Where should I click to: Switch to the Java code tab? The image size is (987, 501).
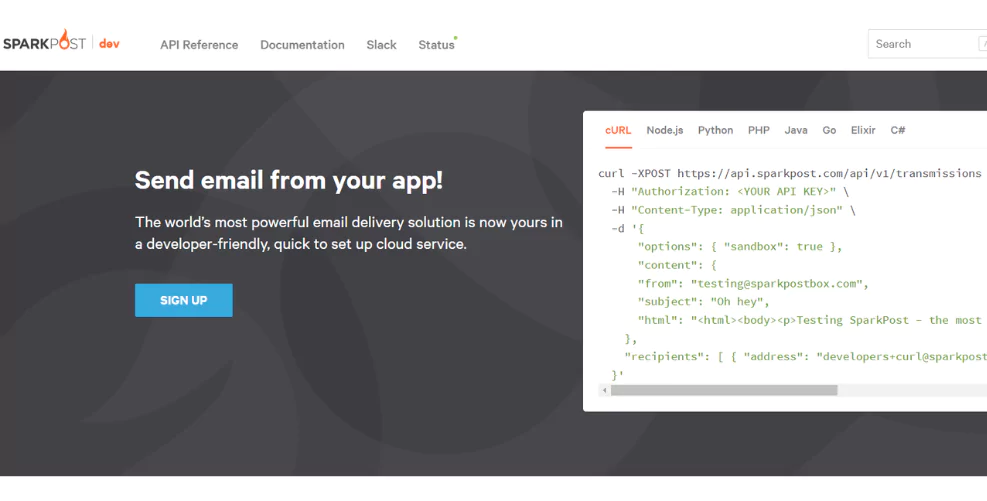(796, 130)
